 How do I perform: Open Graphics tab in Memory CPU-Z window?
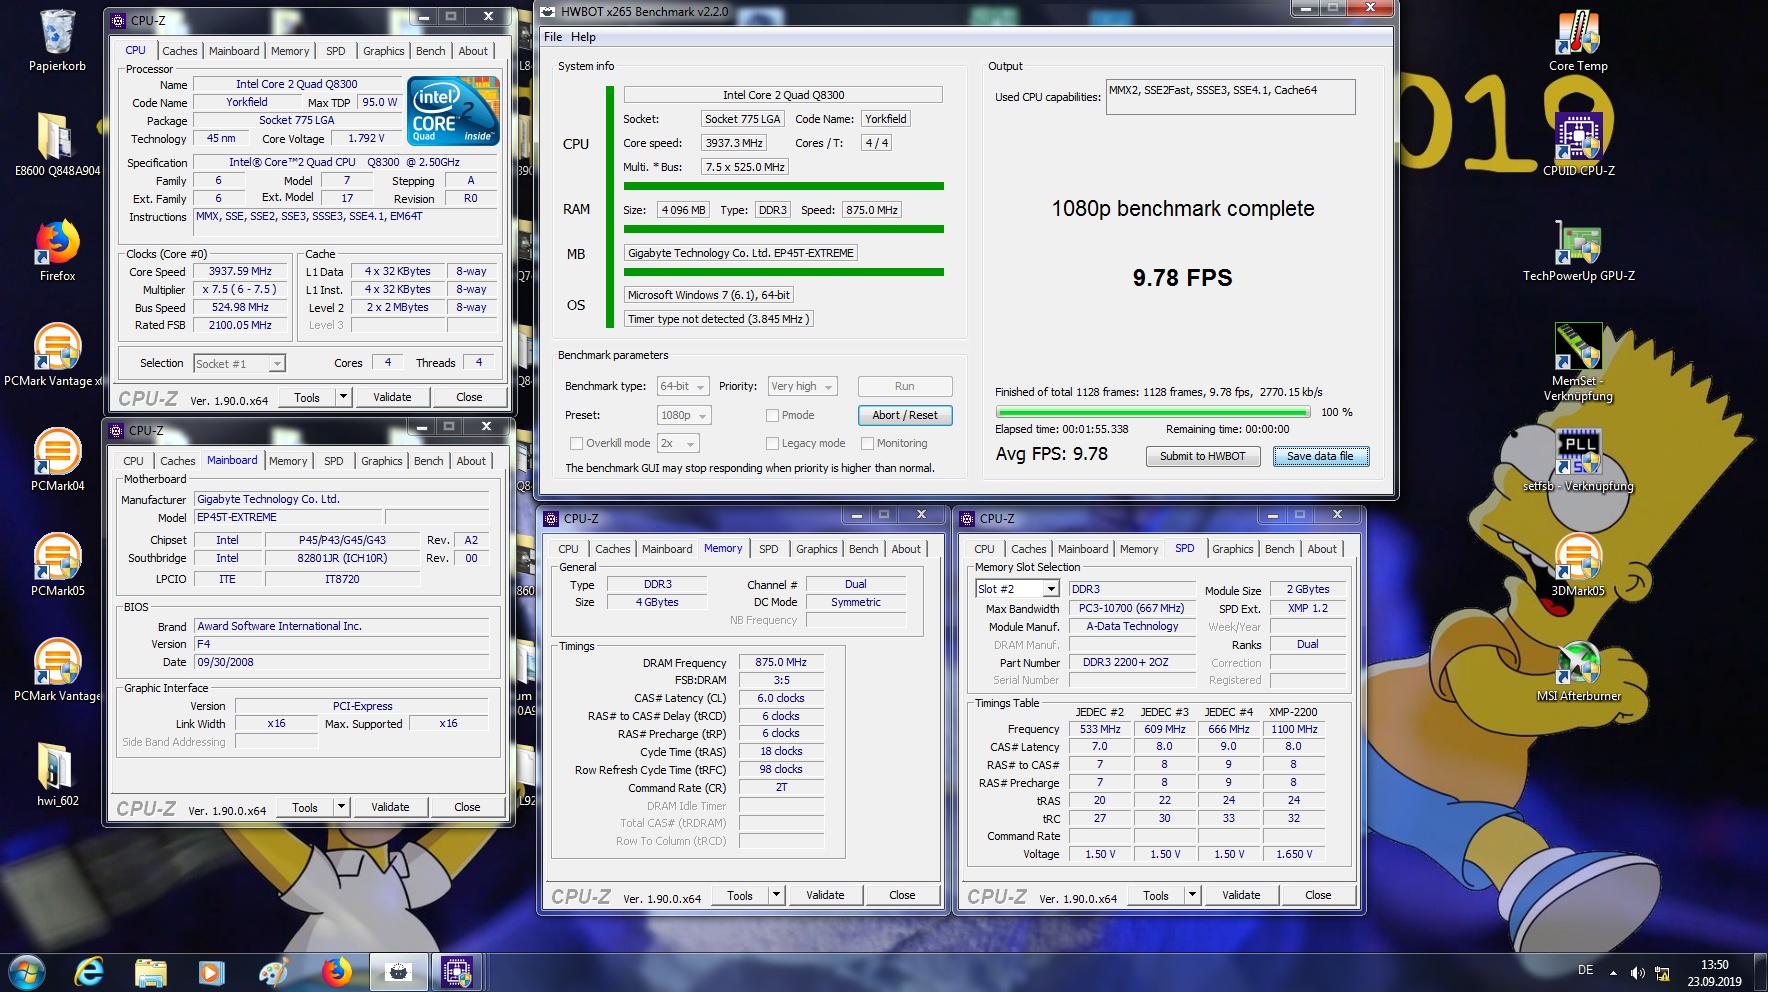point(817,549)
